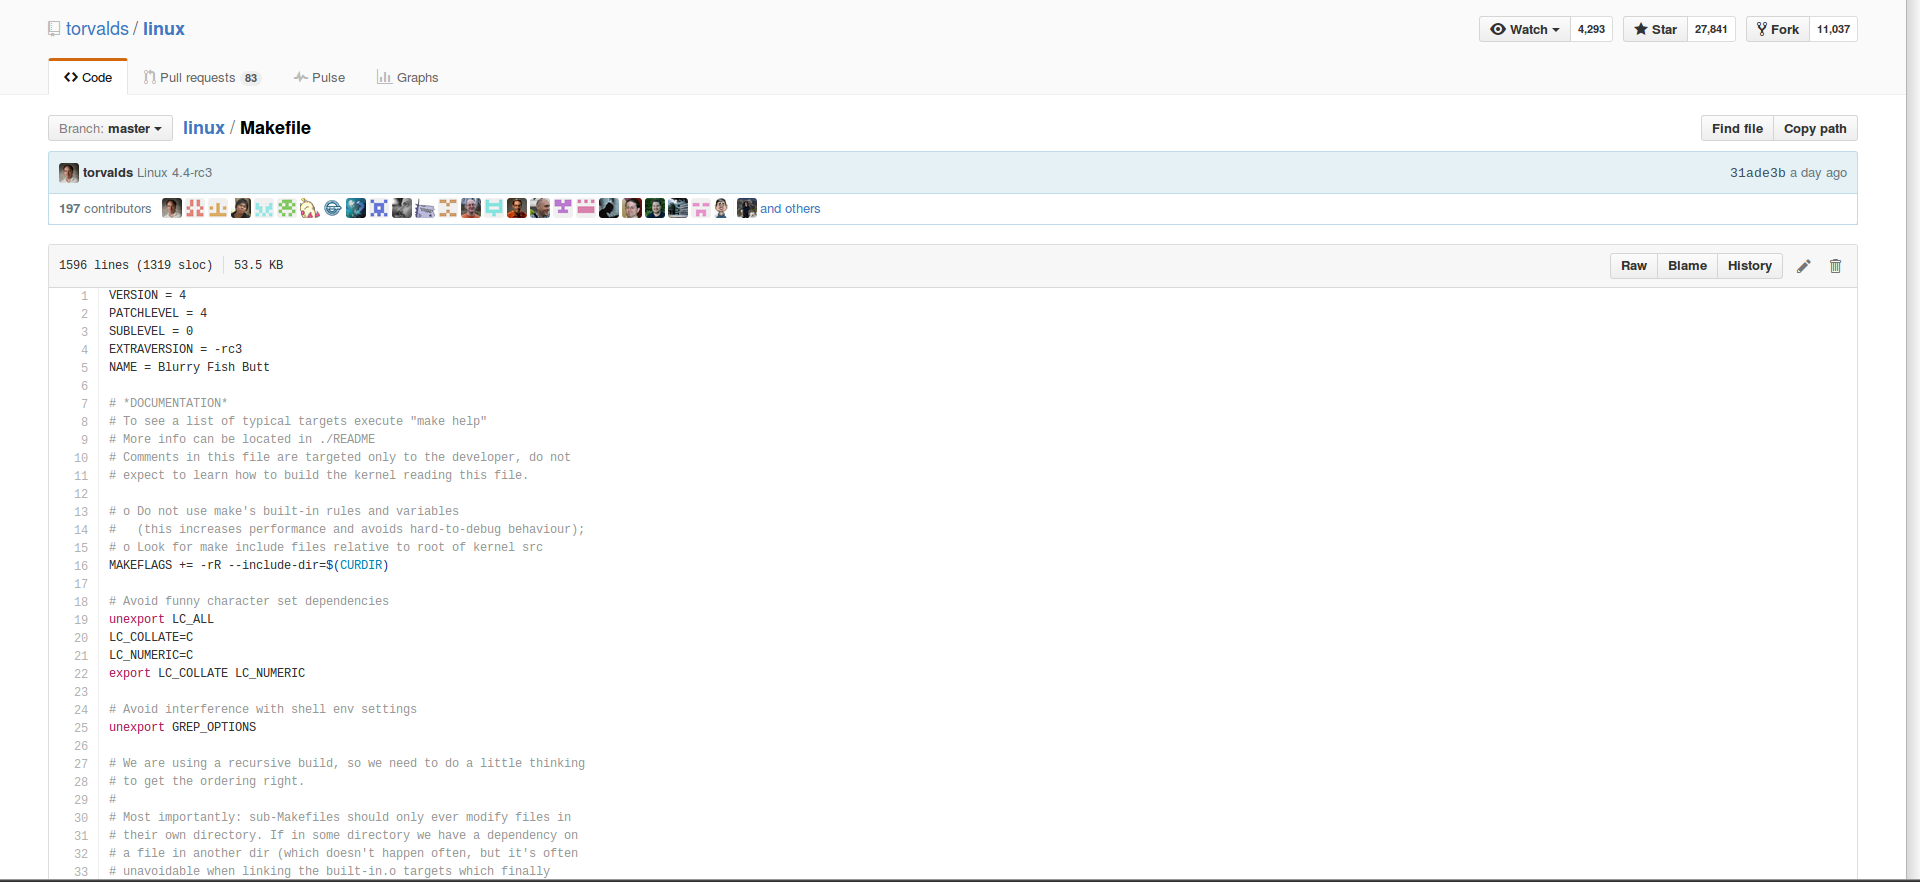Click the '53.5 KB' file size
The height and width of the screenshot is (882, 1920).
tap(258, 265)
